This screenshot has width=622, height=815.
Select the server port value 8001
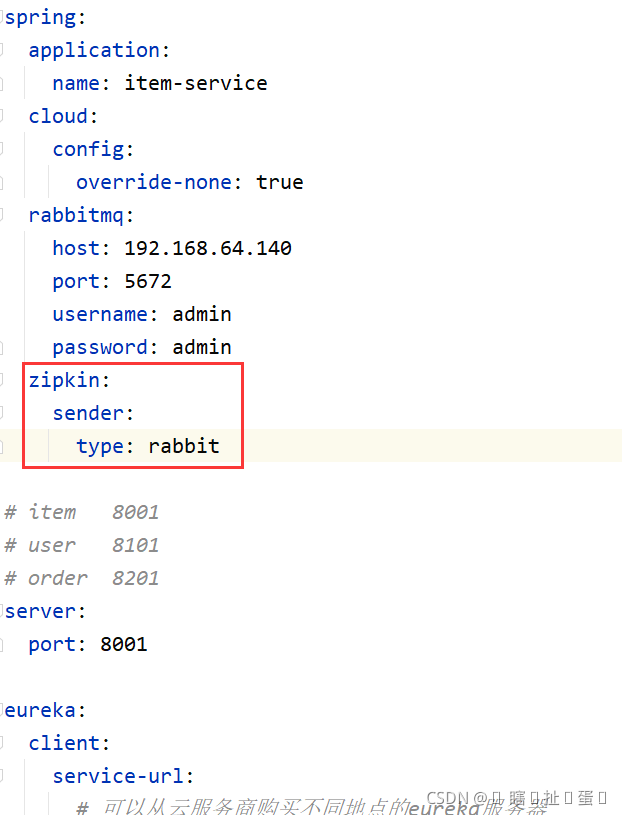pos(124,645)
